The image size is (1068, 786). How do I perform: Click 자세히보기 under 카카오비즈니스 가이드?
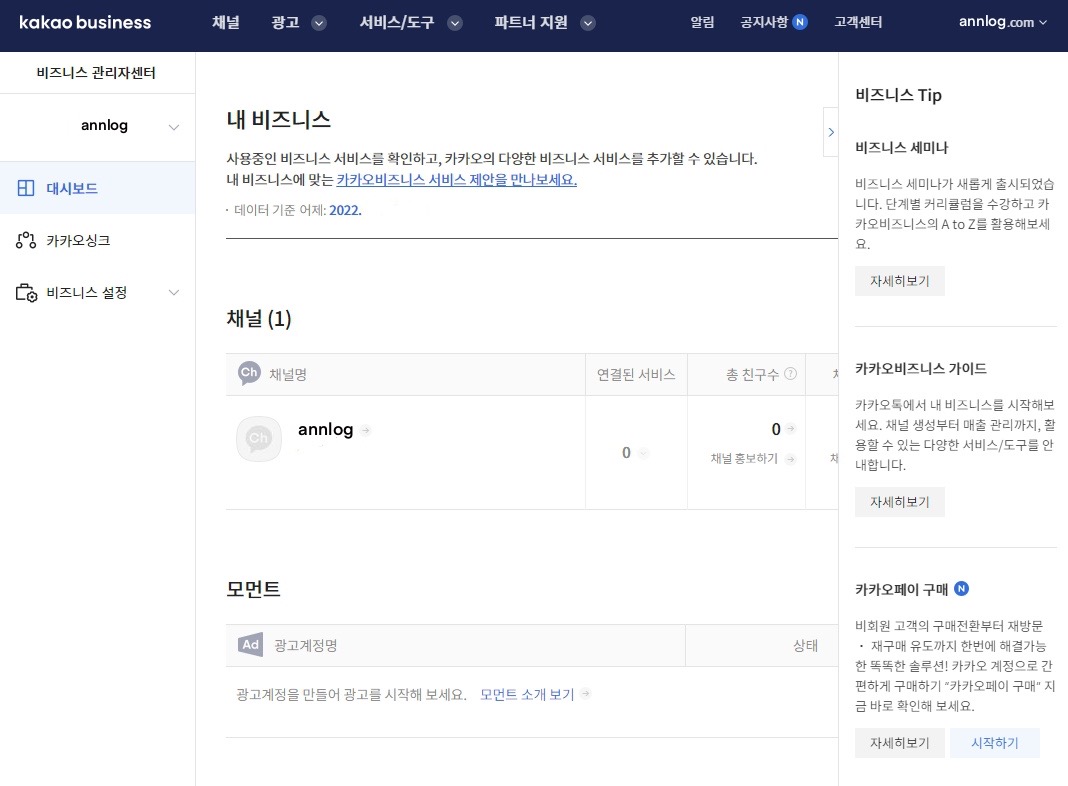[900, 502]
